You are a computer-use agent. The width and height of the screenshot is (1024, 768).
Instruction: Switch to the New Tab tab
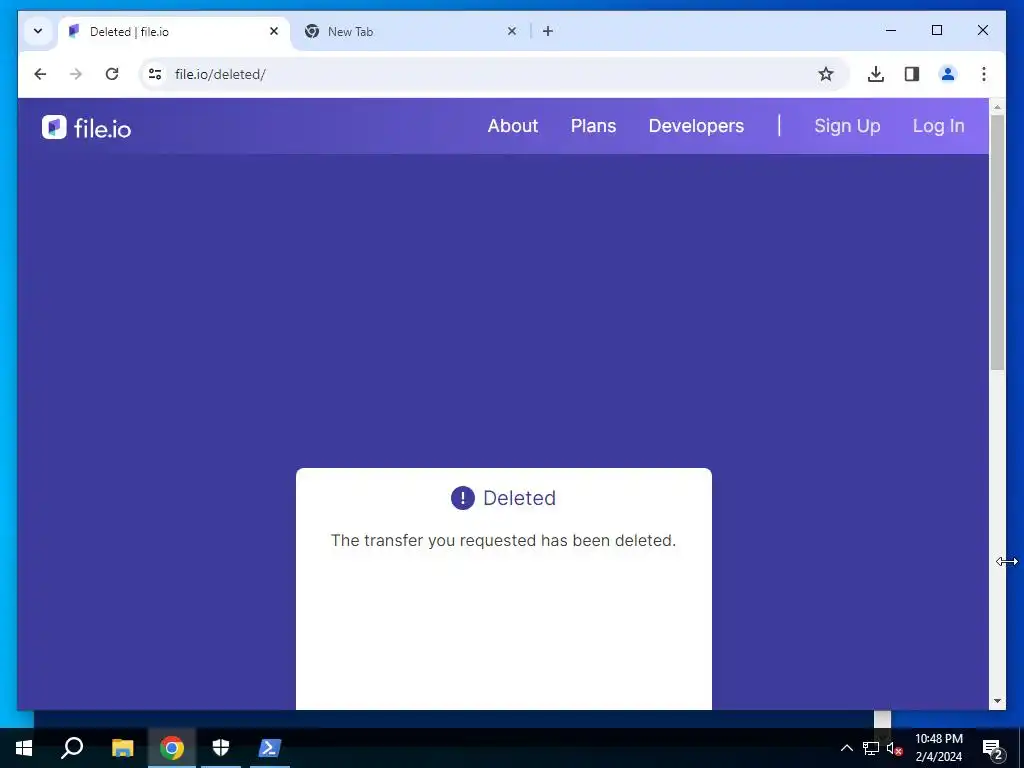[x=411, y=31]
